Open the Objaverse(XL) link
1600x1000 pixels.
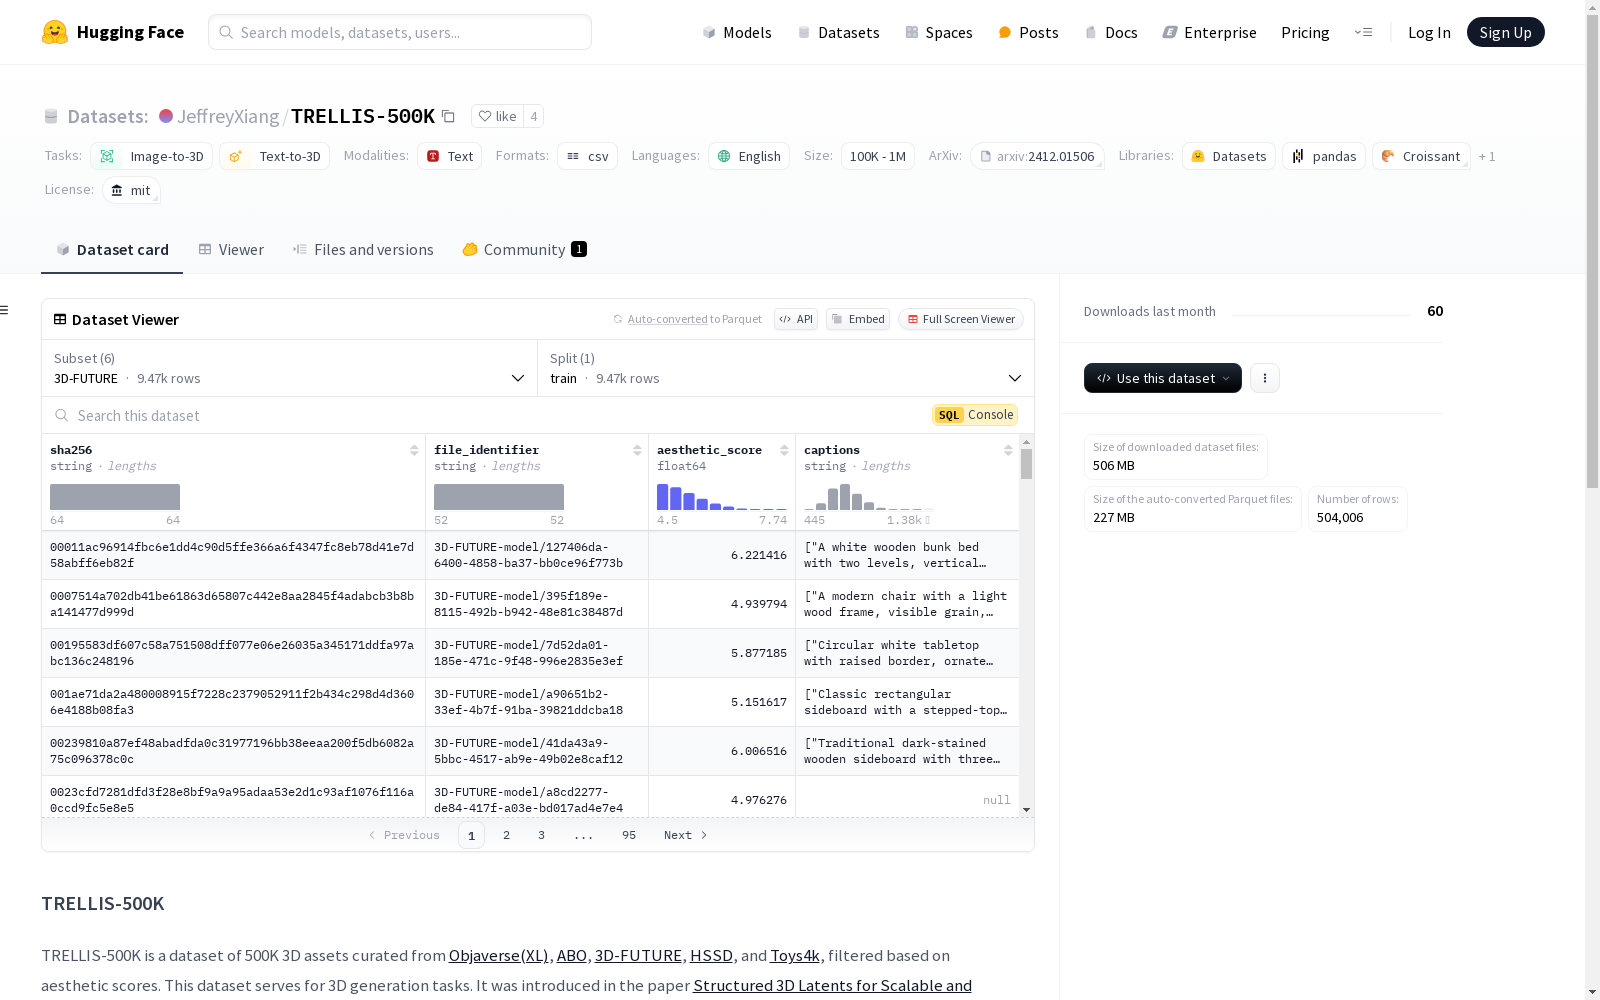499,956
